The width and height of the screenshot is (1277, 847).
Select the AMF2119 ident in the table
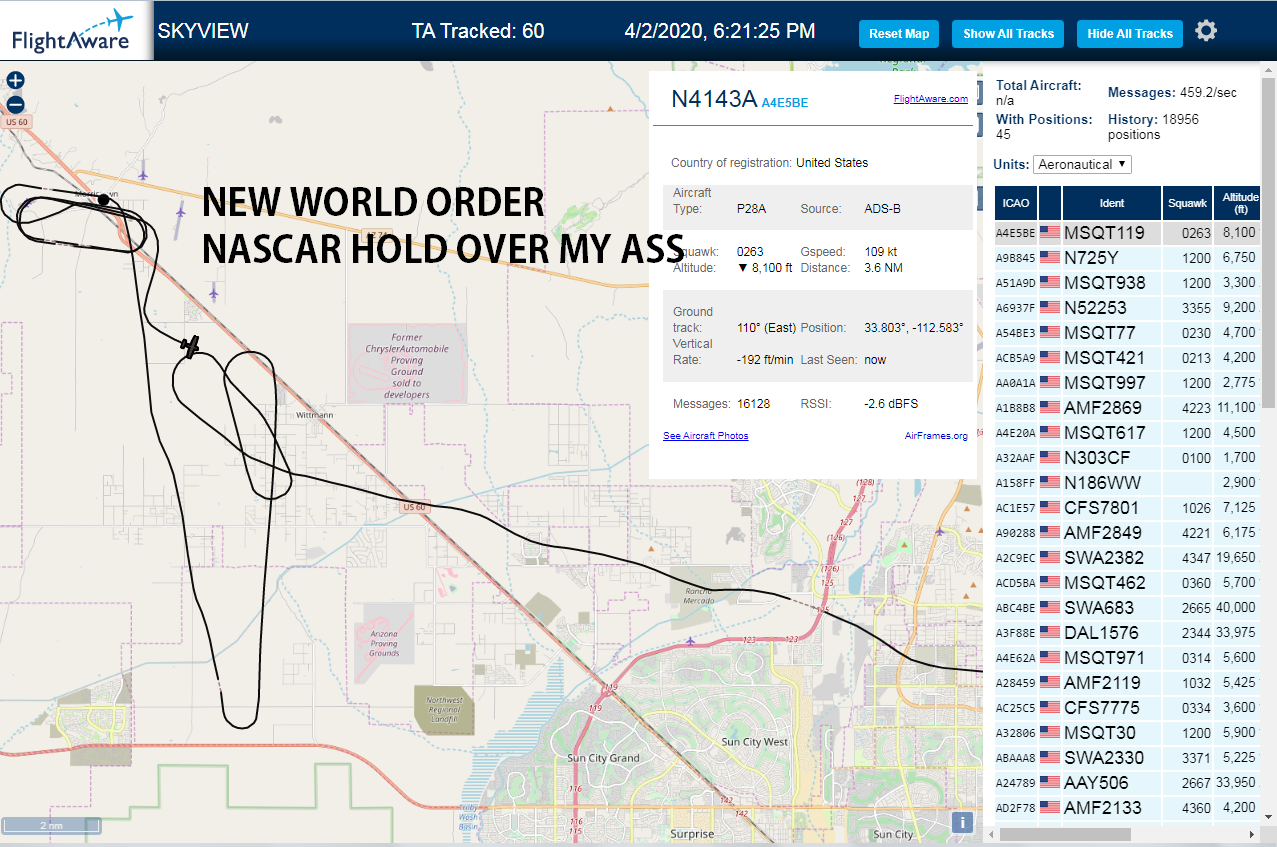1103,683
